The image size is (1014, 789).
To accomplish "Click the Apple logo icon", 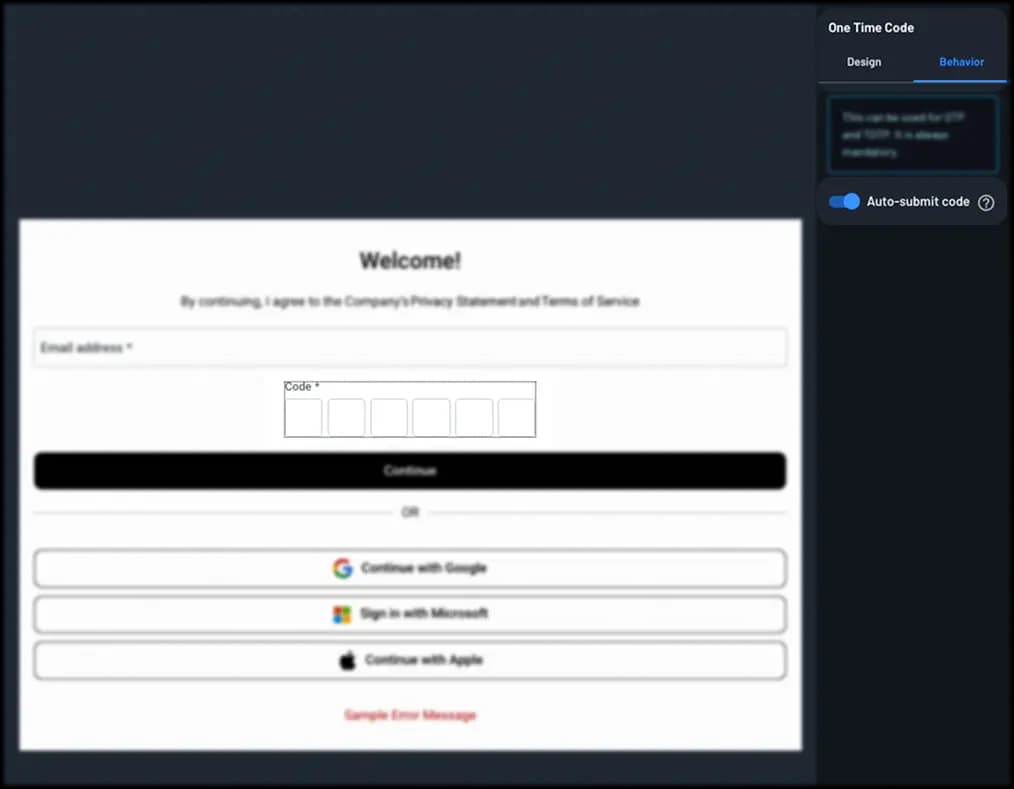I will (x=347, y=660).
